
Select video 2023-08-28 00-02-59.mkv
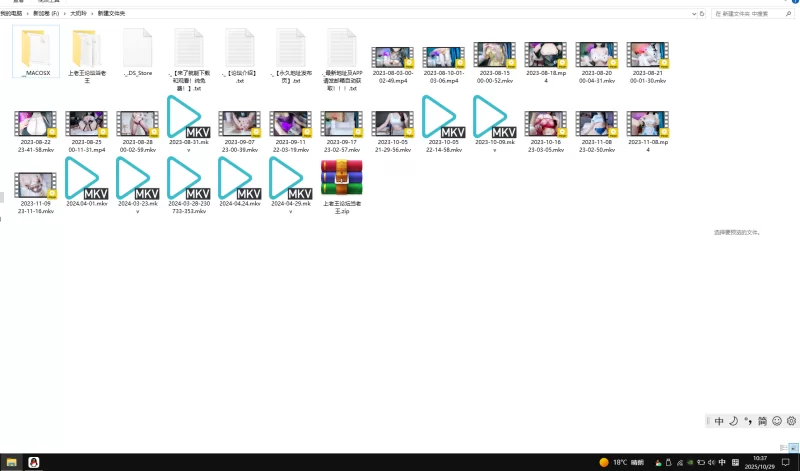(x=138, y=132)
